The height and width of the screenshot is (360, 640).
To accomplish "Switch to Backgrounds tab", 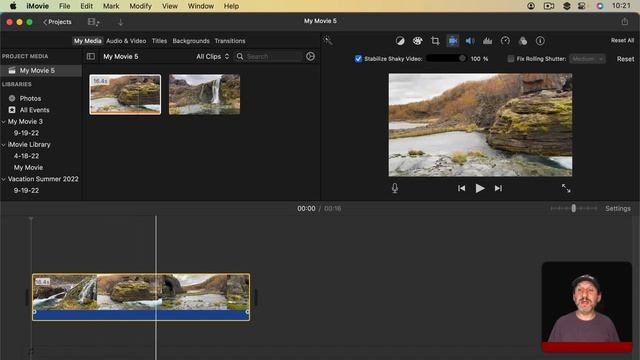I will [x=191, y=41].
